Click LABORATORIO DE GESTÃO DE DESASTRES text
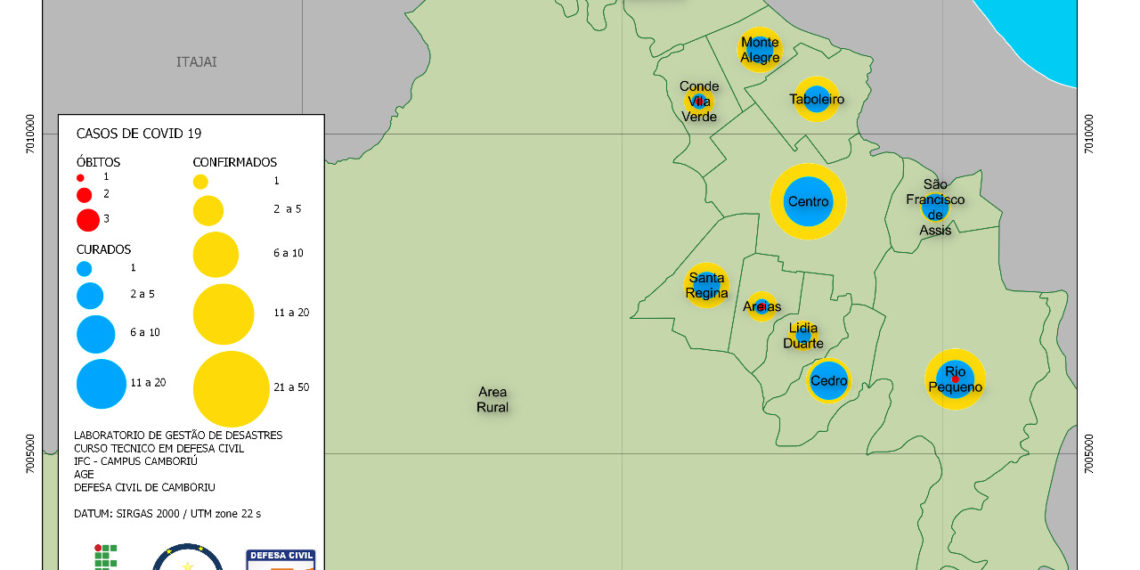The height and width of the screenshot is (570, 1140). click(178, 435)
